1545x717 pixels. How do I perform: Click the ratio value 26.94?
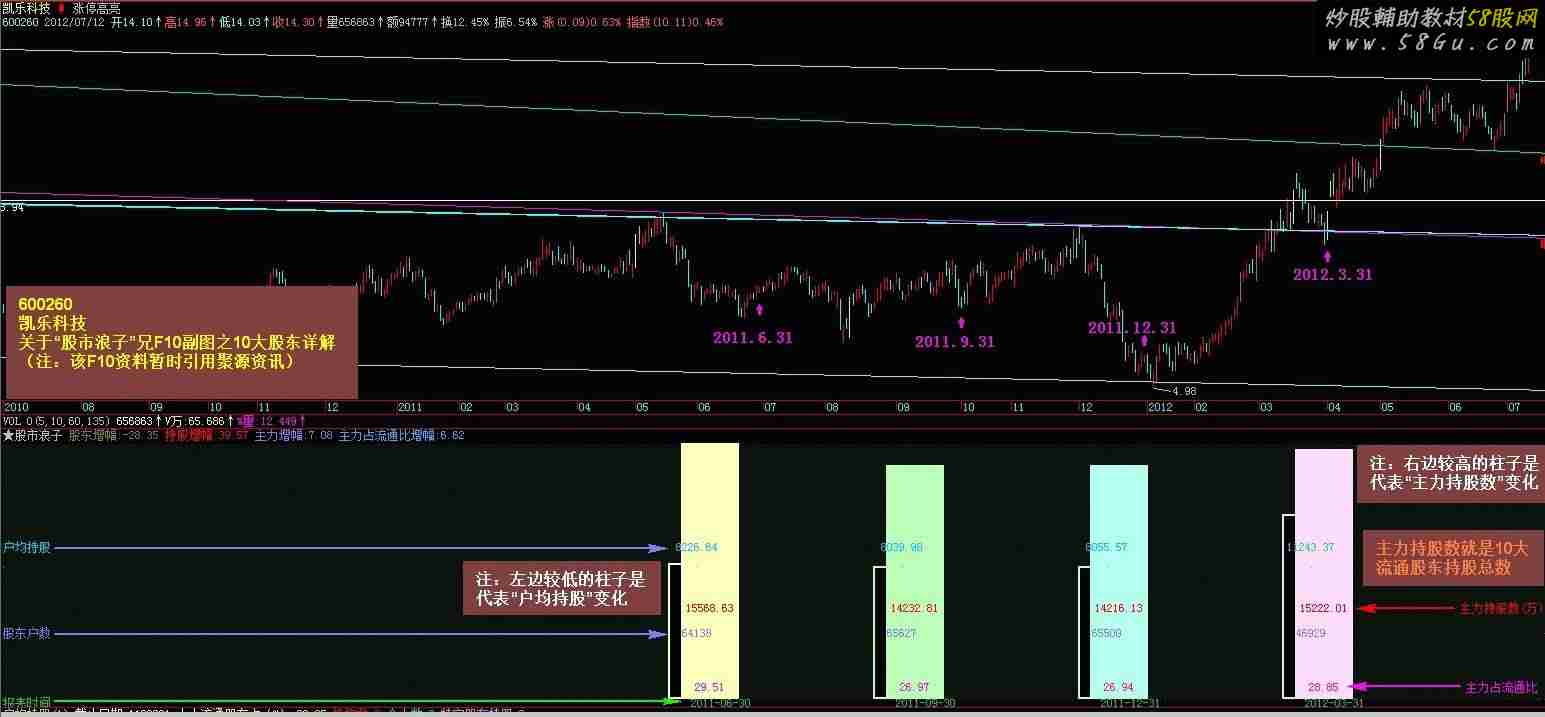pos(1119,687)
